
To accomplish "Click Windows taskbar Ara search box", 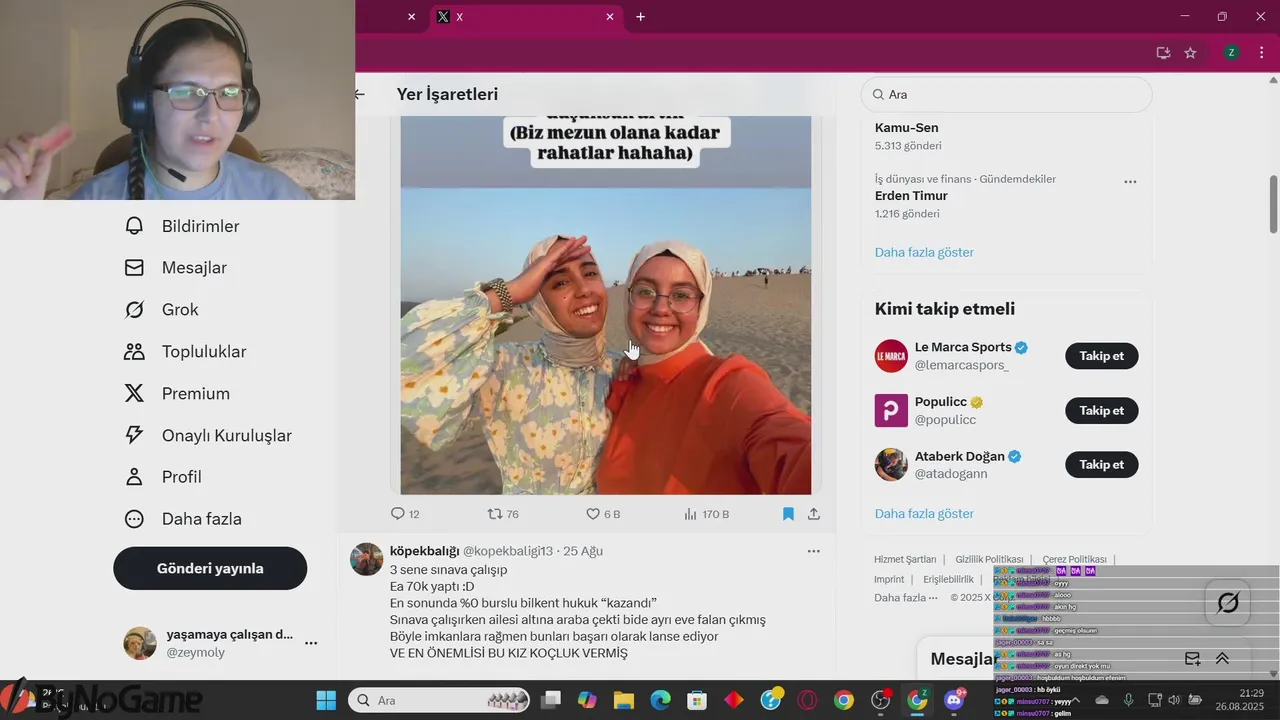I will pos(441,700).
